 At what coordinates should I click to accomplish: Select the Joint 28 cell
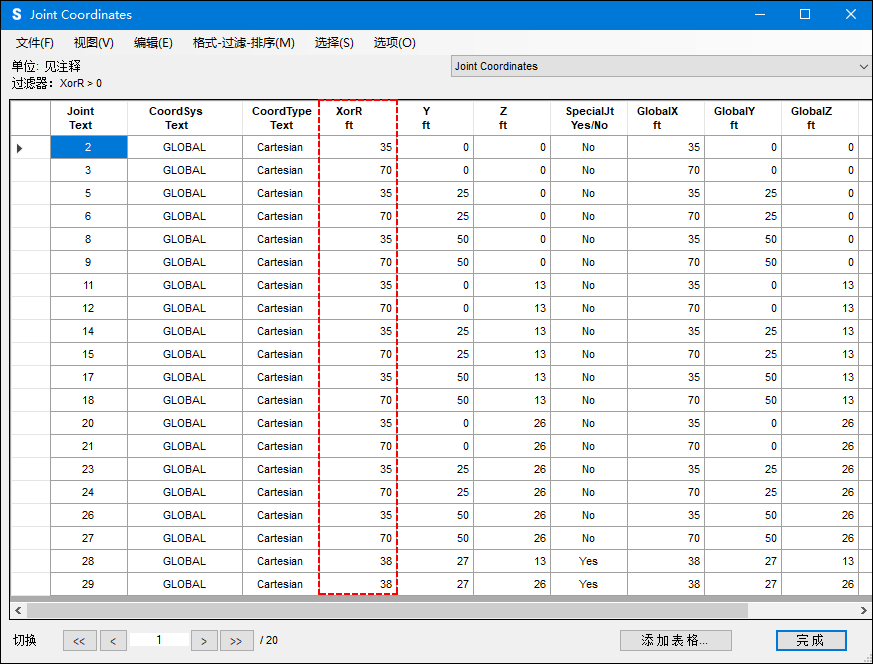click(x=88, y=561)
